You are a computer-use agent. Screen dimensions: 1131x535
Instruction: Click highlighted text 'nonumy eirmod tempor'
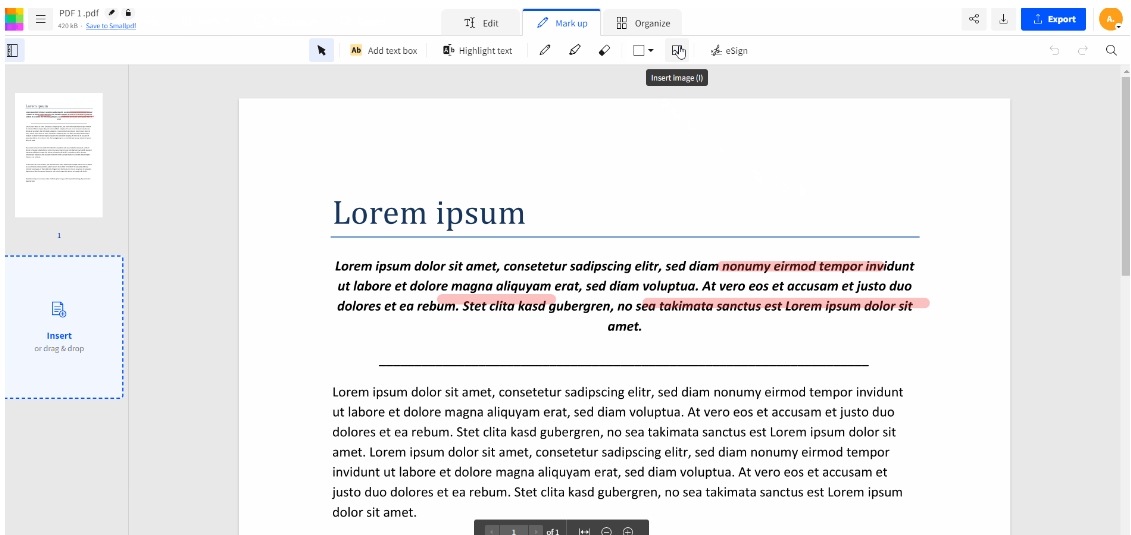(793, 265)
